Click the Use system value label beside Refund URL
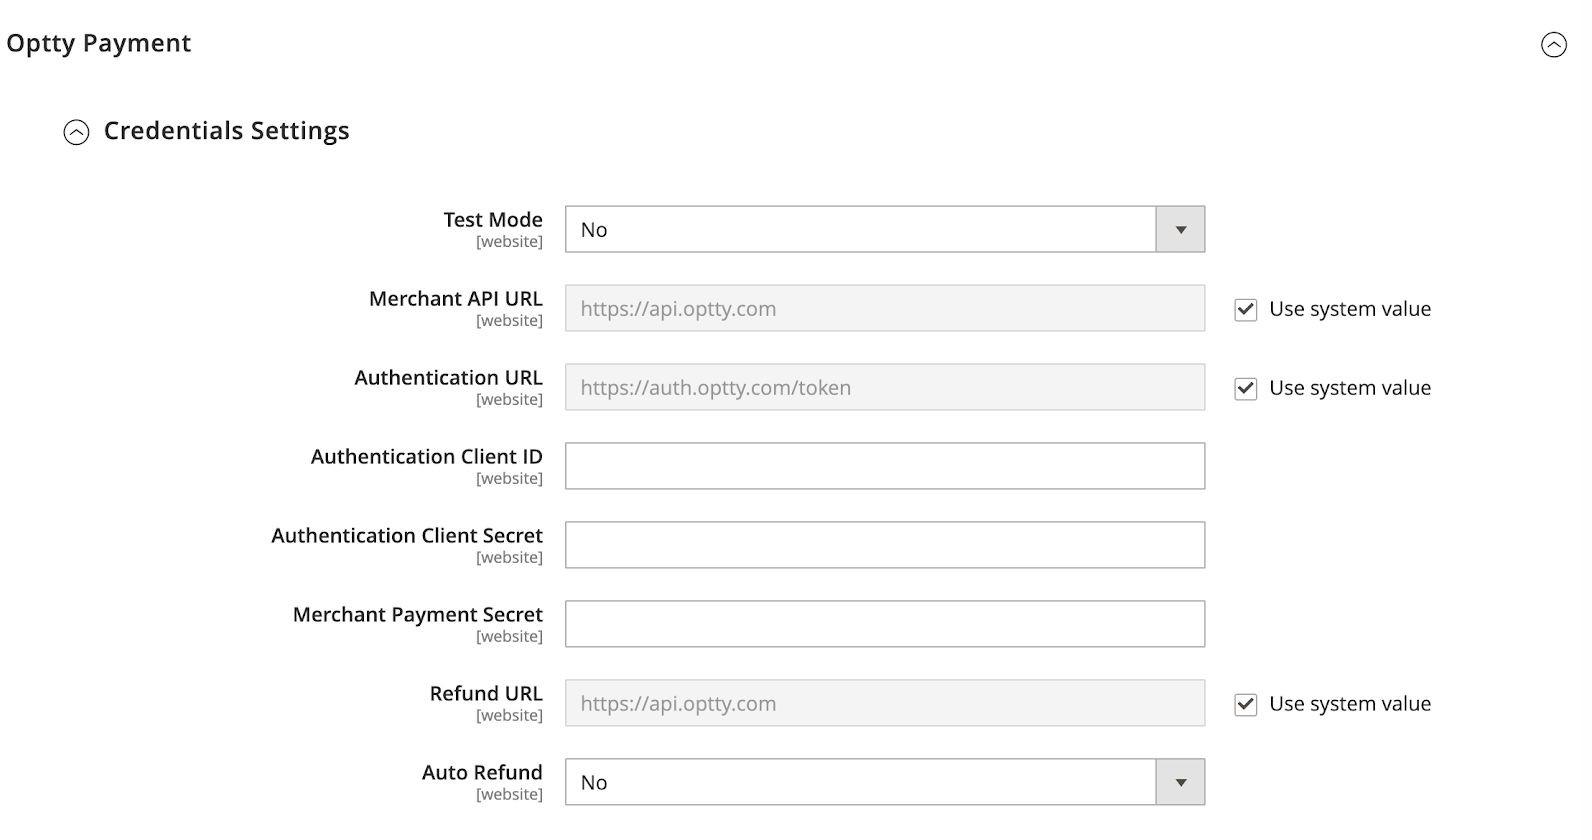This screenshot has height=840, width=1592. 1349,704
